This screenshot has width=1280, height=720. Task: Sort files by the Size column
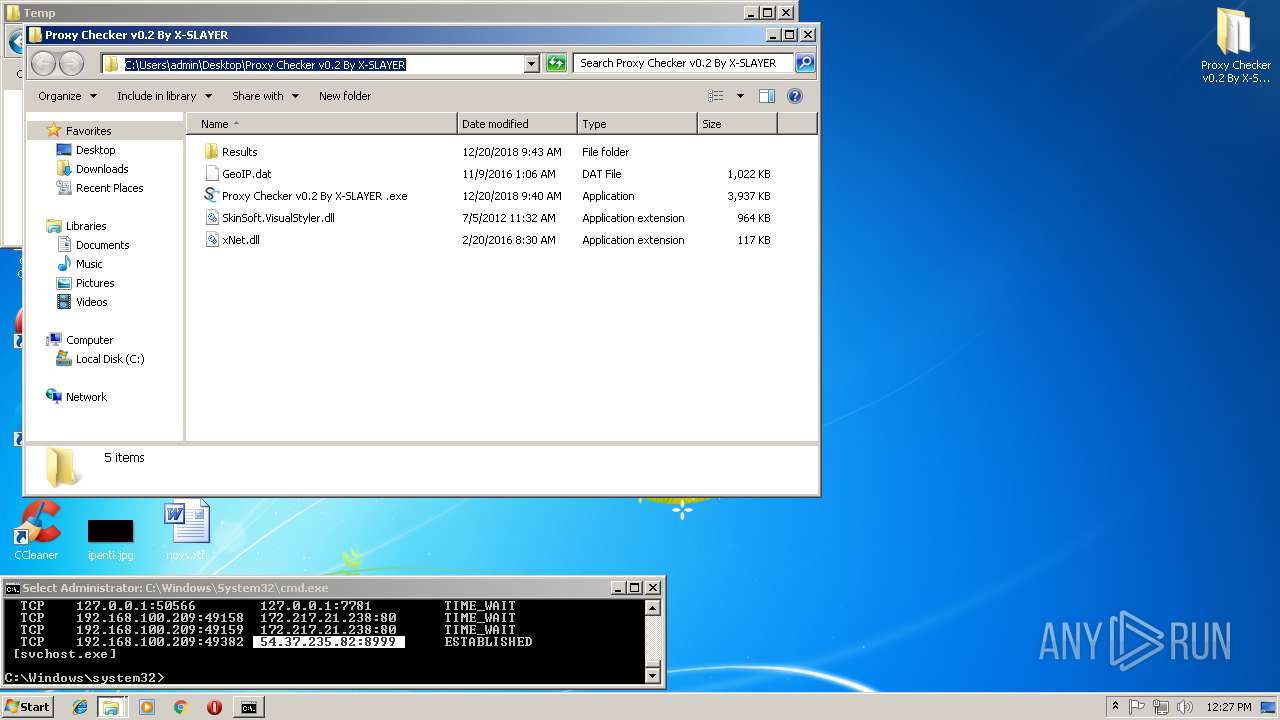pyautogui.click(x=737, y=124)
